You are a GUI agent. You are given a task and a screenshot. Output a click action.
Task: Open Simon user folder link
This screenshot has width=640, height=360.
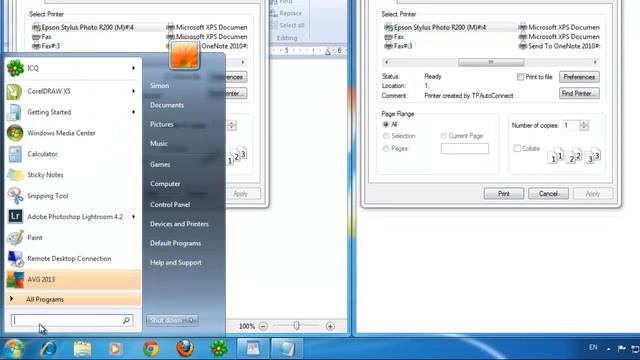click(159, 86)
